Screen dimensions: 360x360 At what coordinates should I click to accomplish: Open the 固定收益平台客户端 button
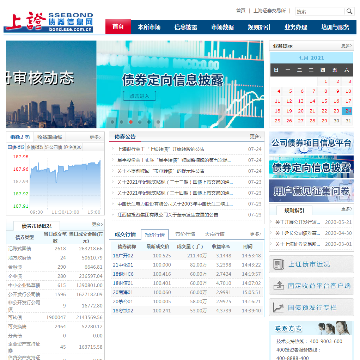pos(311,286)
